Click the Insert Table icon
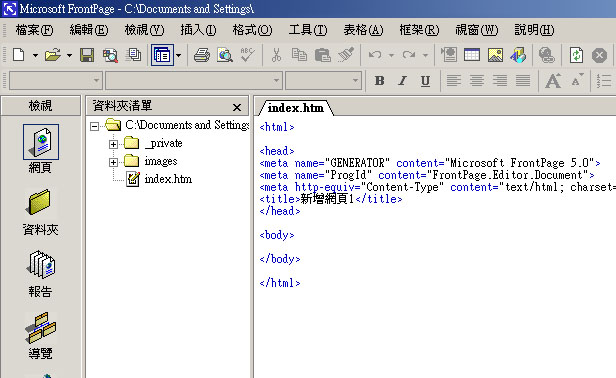 (x=471, y=55)
